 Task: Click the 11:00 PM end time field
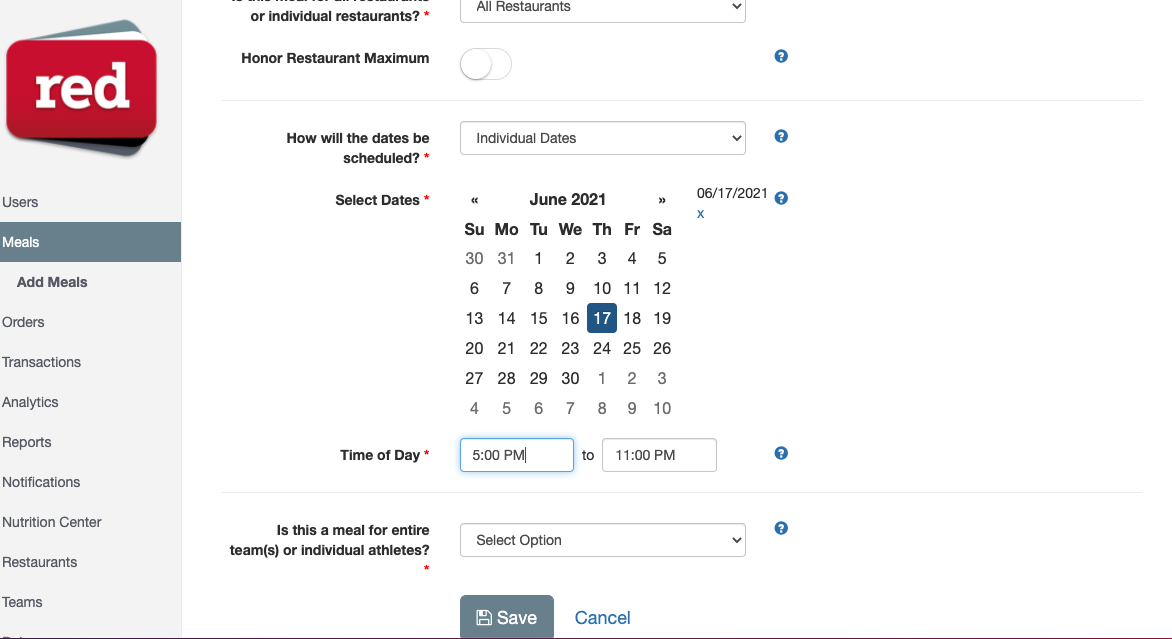coord(659,455)
